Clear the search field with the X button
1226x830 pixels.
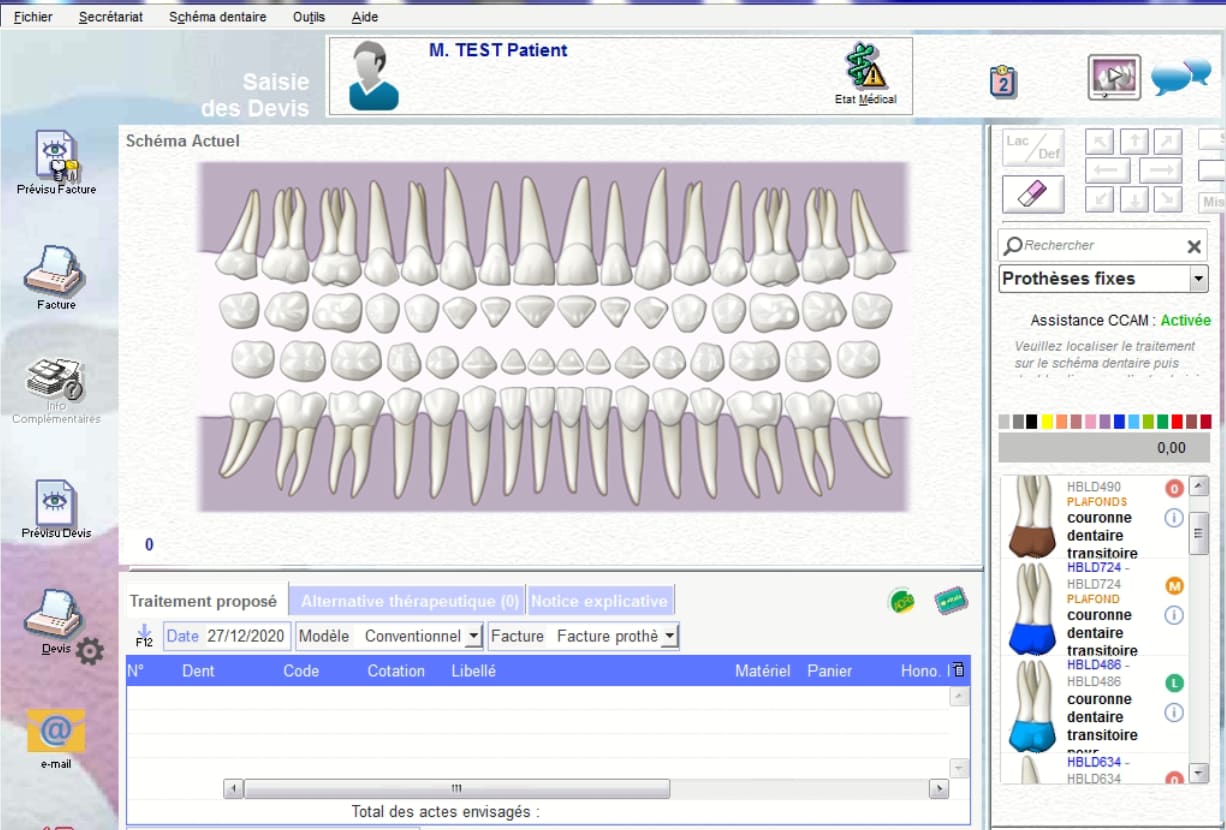(x=1193, y=246)
